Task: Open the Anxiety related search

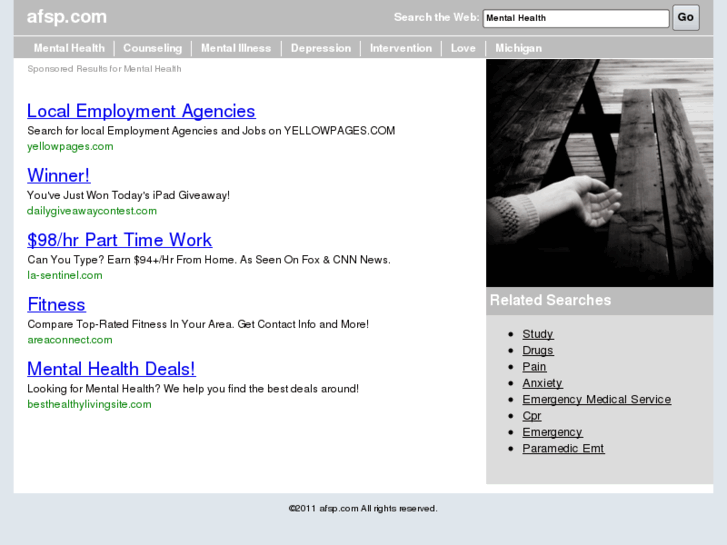Action: (542, 383)
